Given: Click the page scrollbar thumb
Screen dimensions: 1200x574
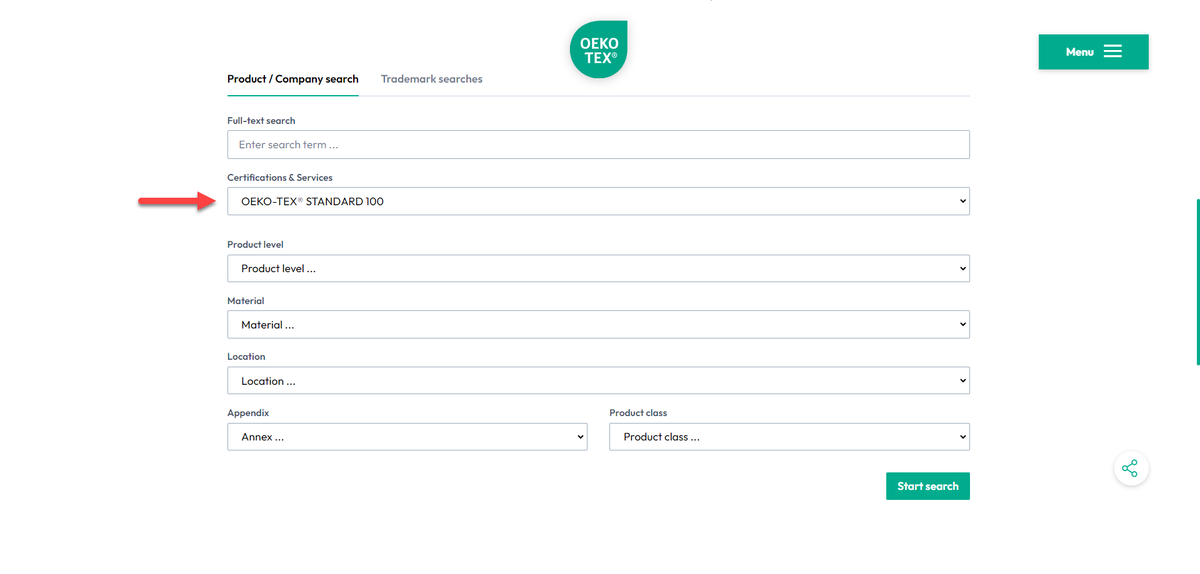Looking at the screenshot, I should coord(1197,282).
